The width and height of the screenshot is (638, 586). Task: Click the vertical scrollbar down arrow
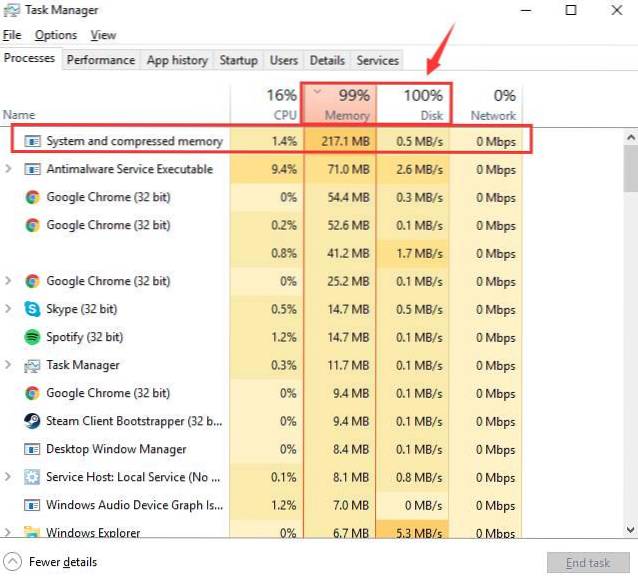[x=630, y=528]
